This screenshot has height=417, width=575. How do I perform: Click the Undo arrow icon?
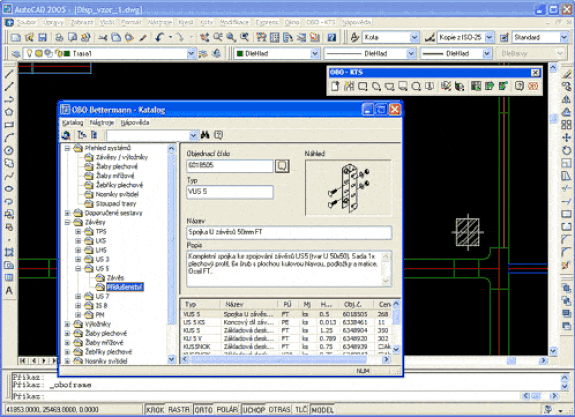pos(159,37)
